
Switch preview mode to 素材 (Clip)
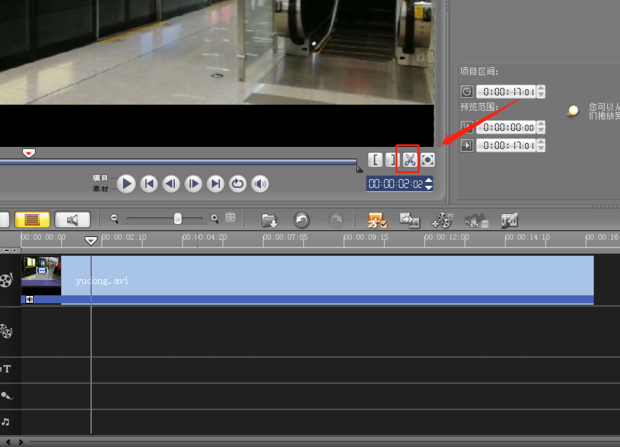click(100, 189)
